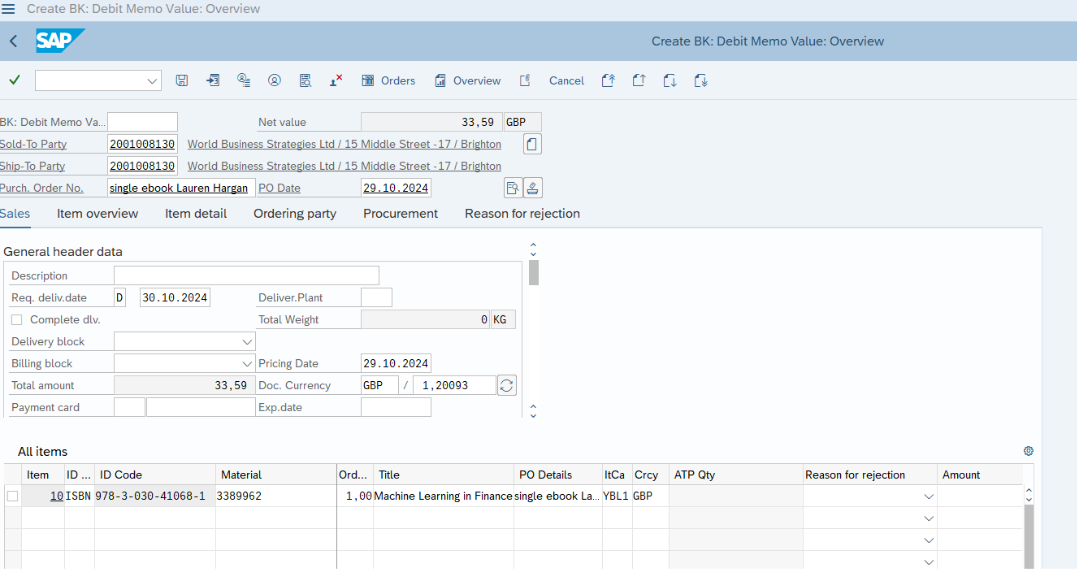1077x570 pixels.
Task: Click the Description input field
Action: [247, 275]
